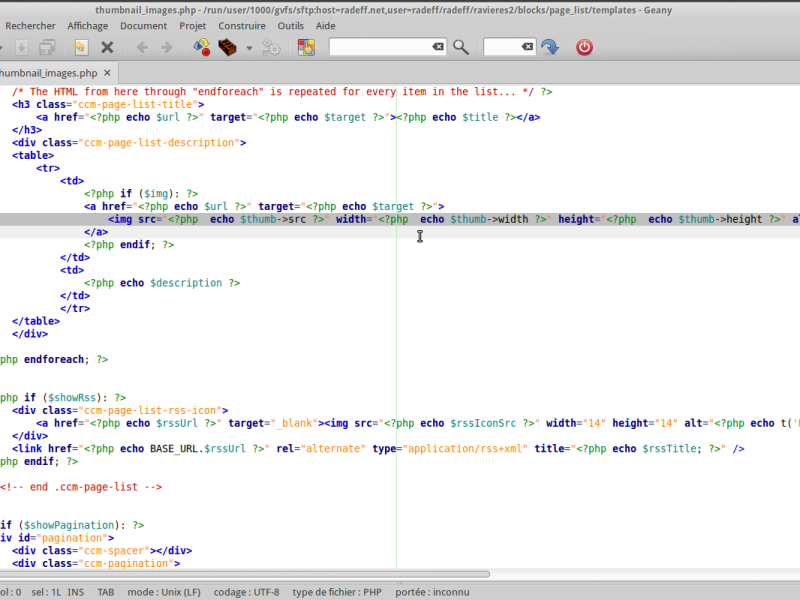Build the file with the brick icon
The width and height of the screenshot is (800, 600).
tap(228, 47)
